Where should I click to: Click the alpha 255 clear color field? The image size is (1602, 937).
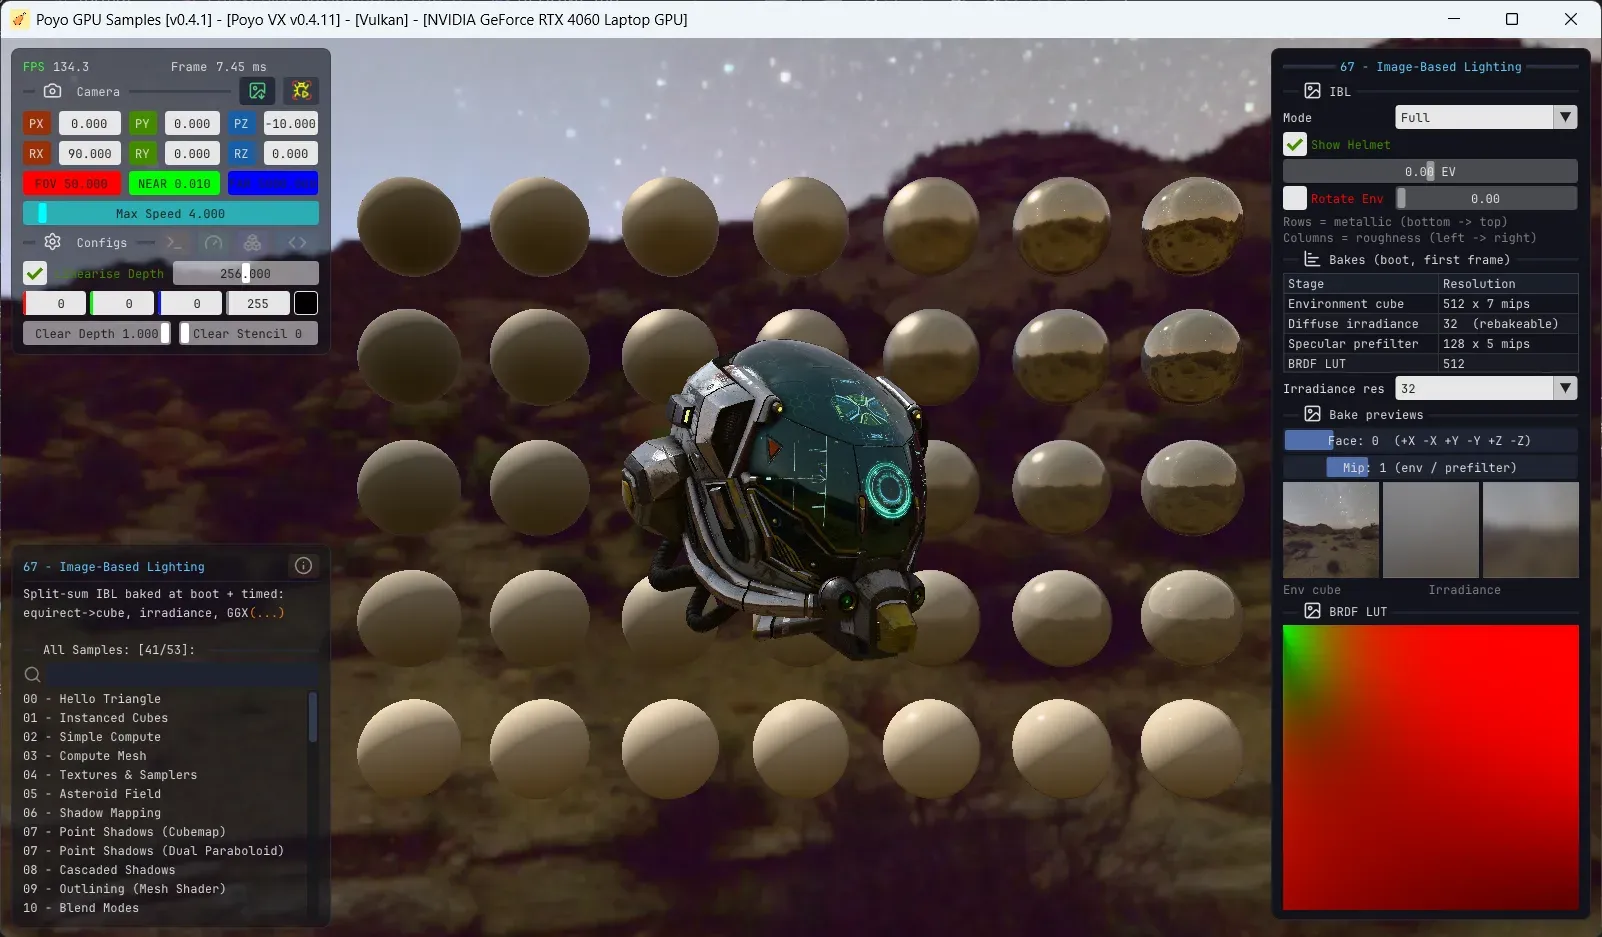(x=258, y=303)
